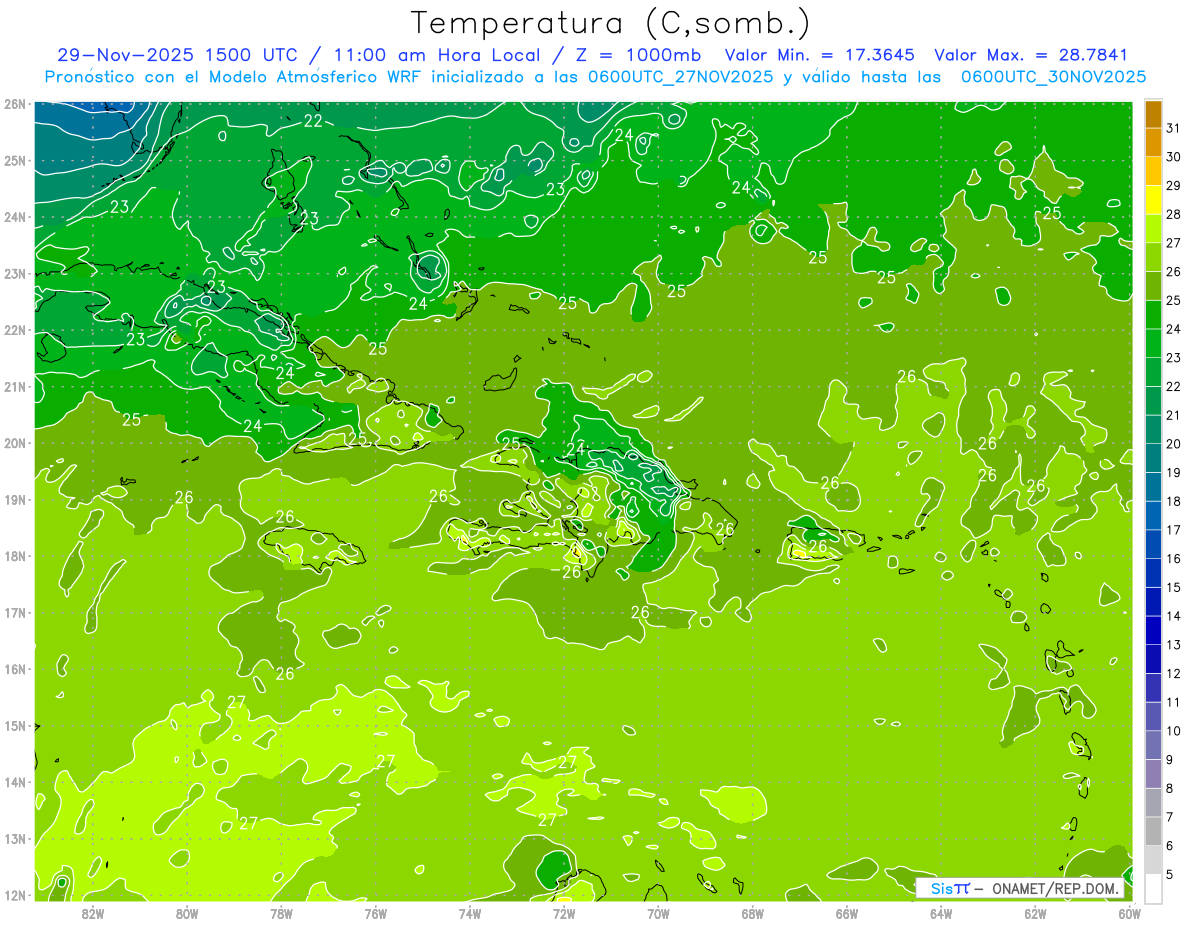Select the 60W longitude axis label
This screenshot has height=927, width=1200.
[x=1130, y=913]
